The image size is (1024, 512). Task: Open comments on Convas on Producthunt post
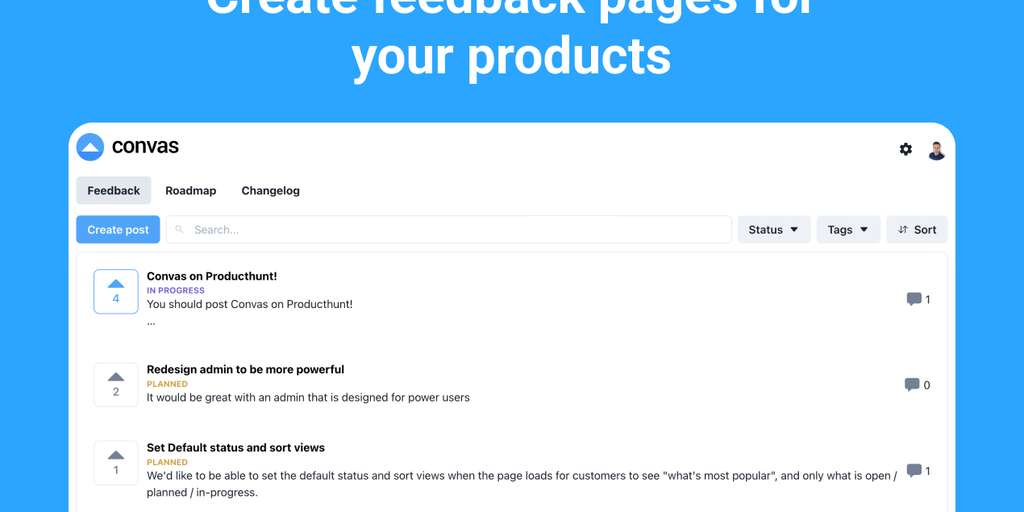point(914,299)
